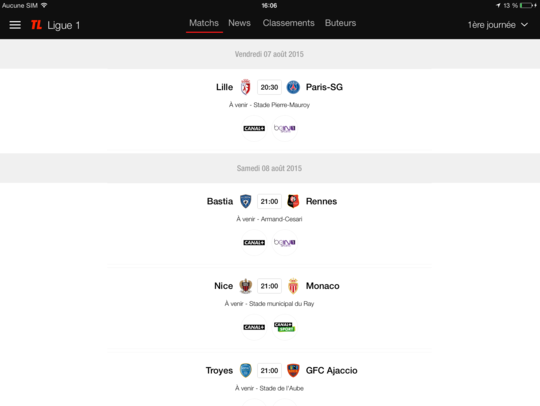
Task: Select the Monaco club crest
Action: tap(293, 286)
